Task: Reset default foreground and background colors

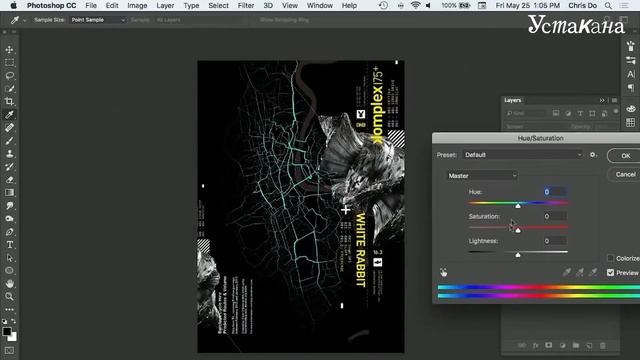Action: point(4,321)
